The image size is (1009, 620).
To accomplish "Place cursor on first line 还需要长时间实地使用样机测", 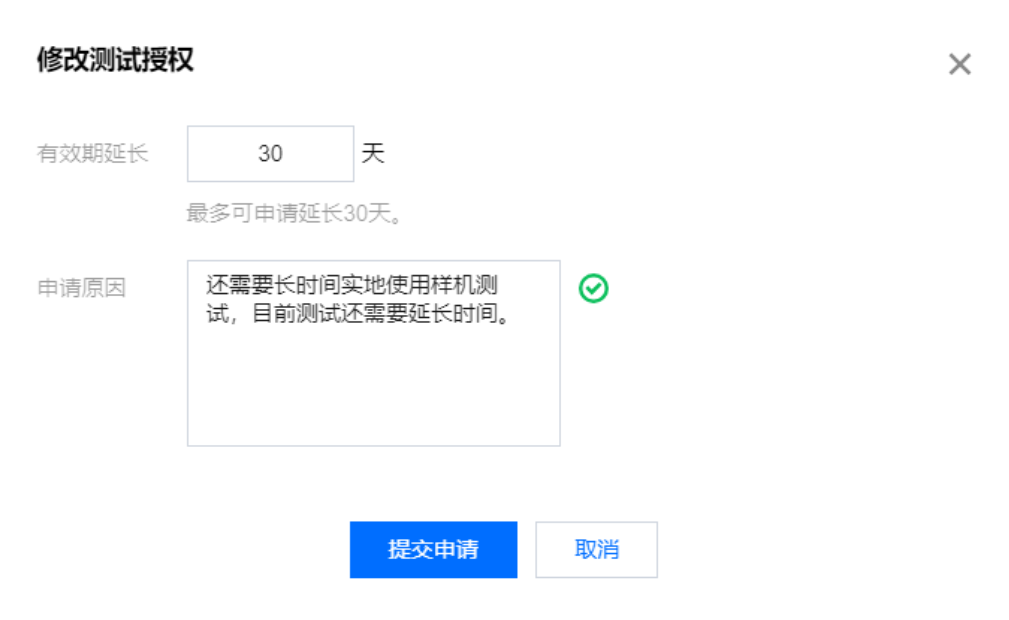I will click(351, 285).
